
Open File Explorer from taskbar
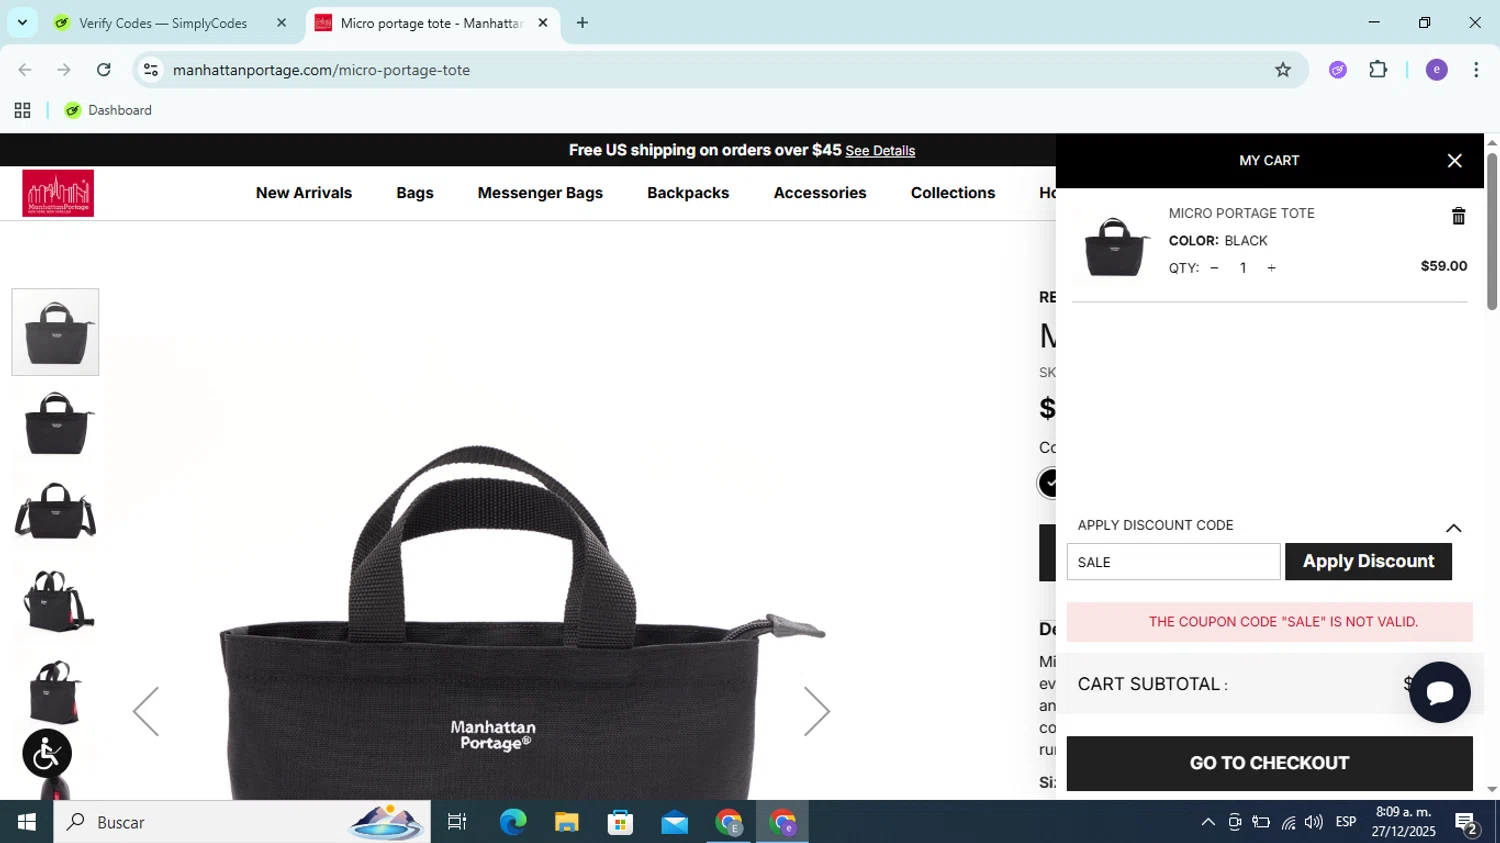[x=567, y=822]
